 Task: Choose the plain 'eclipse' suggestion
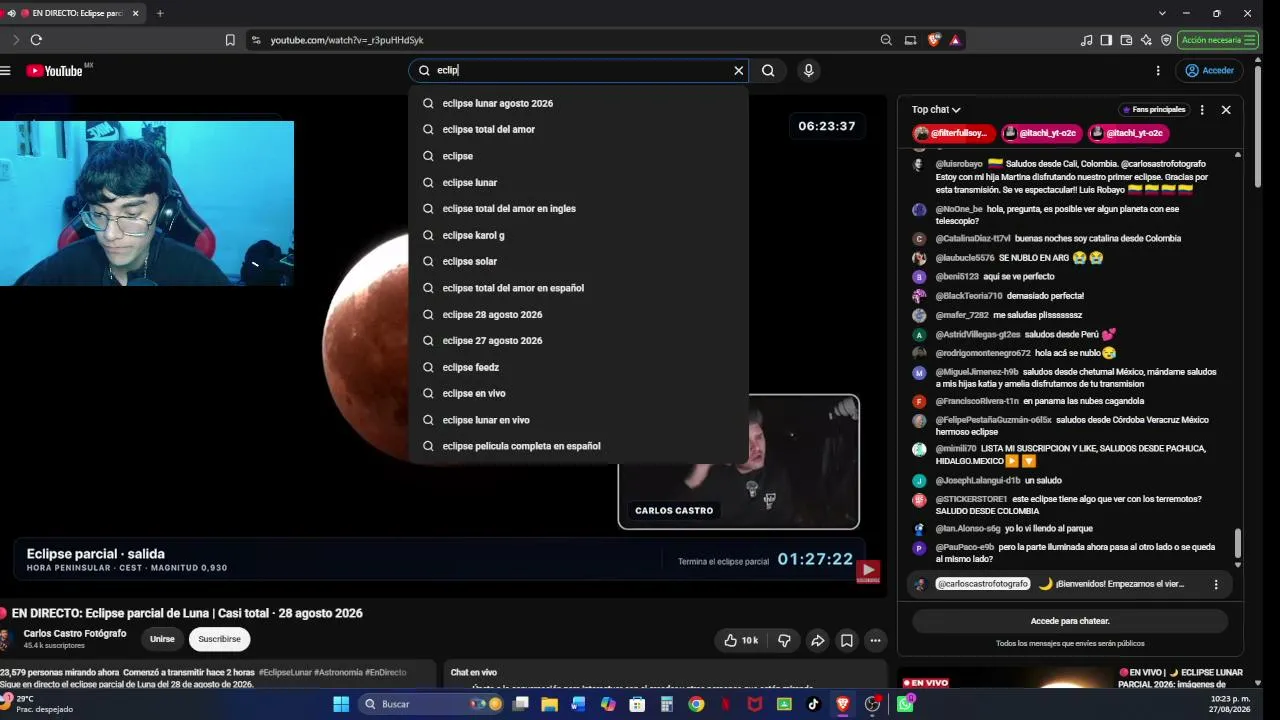[x=578, y=156]
